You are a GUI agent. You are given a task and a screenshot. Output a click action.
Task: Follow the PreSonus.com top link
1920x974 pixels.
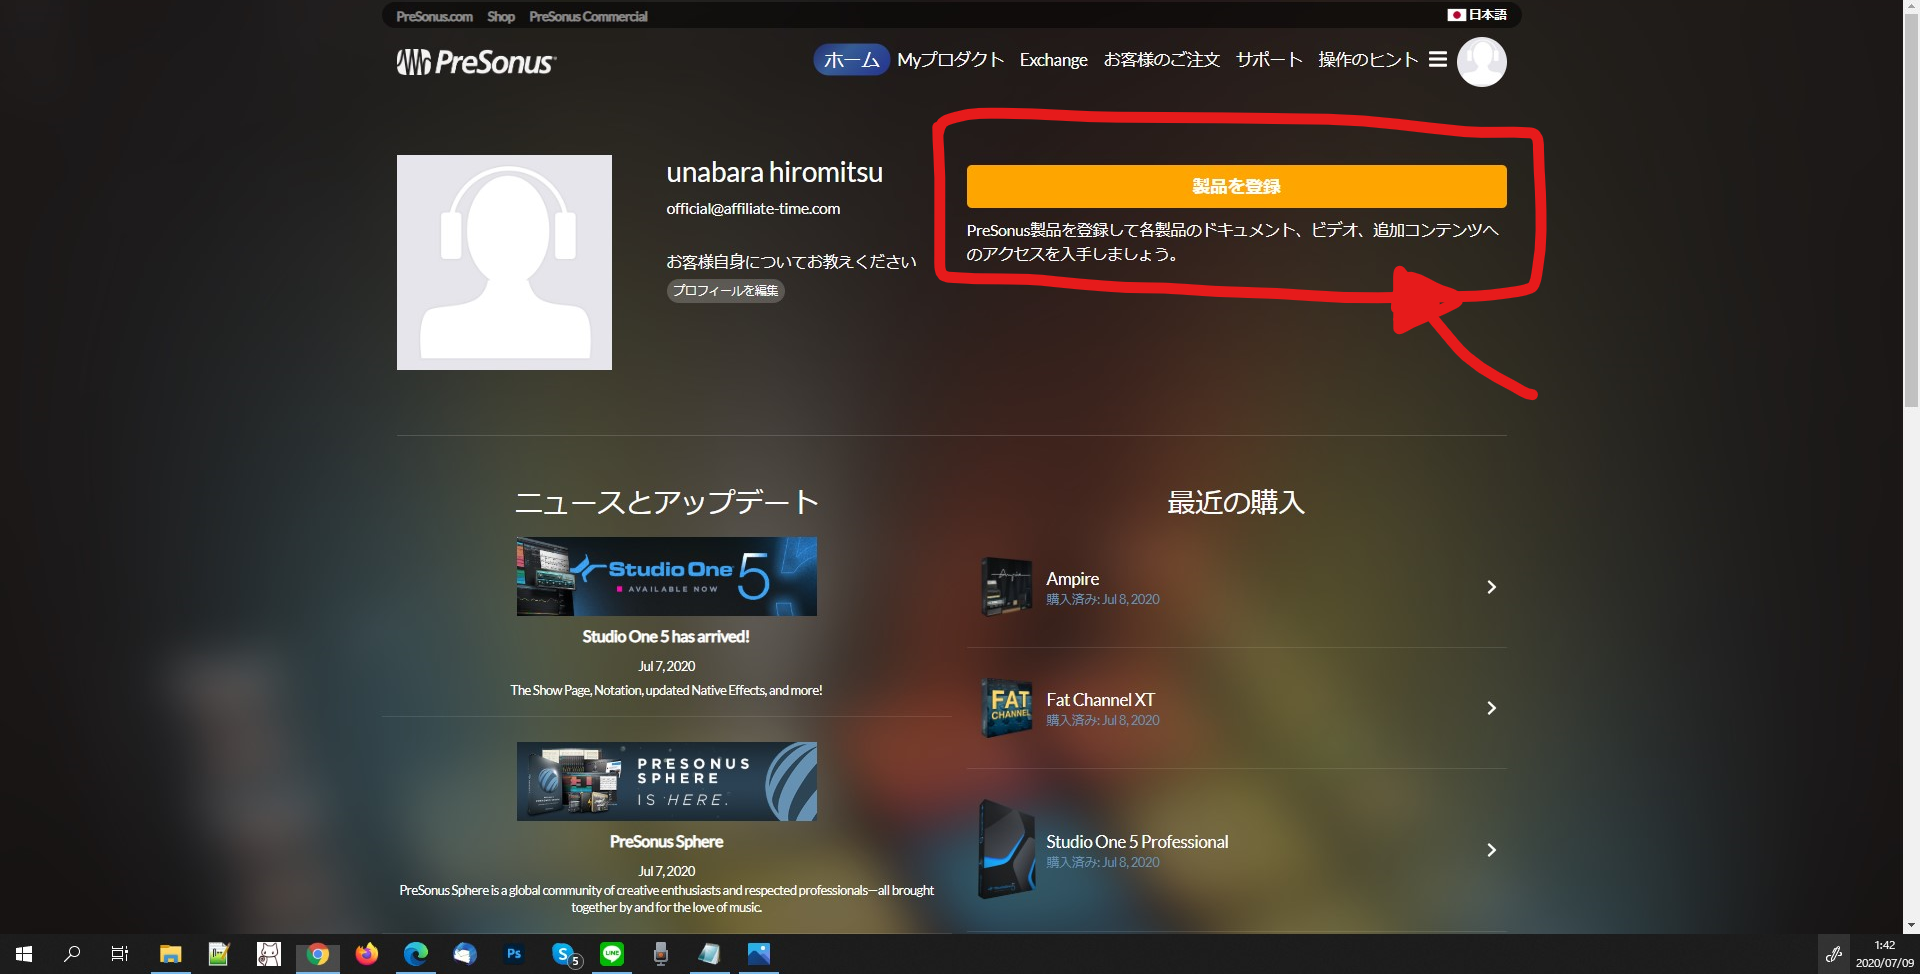click(x=434, y=16)
